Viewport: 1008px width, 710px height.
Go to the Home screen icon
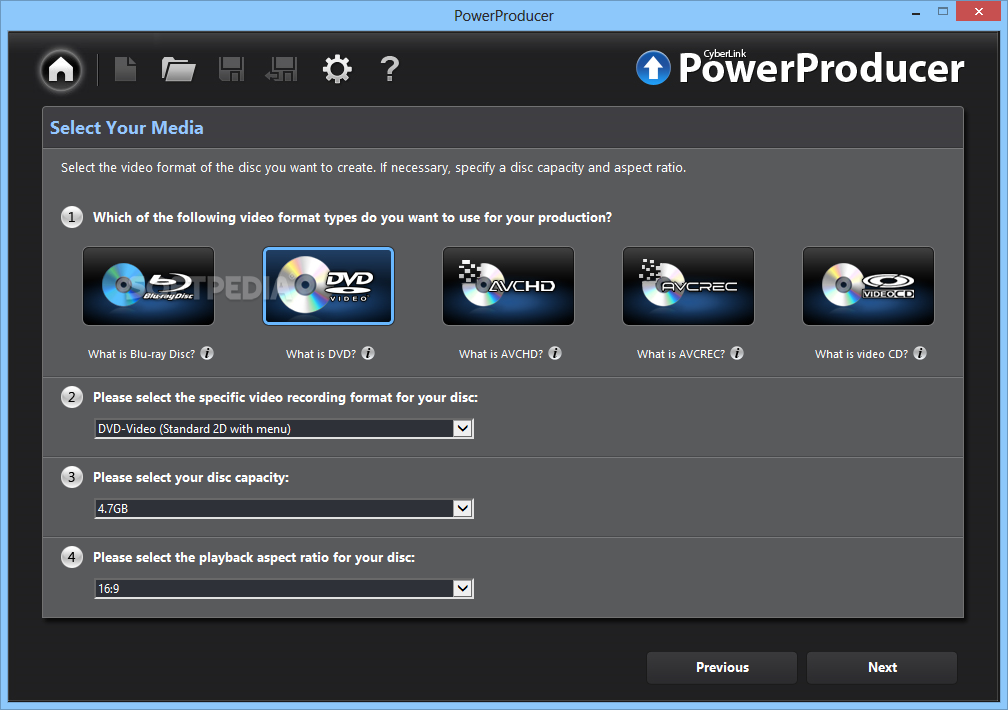click(62, 69)
